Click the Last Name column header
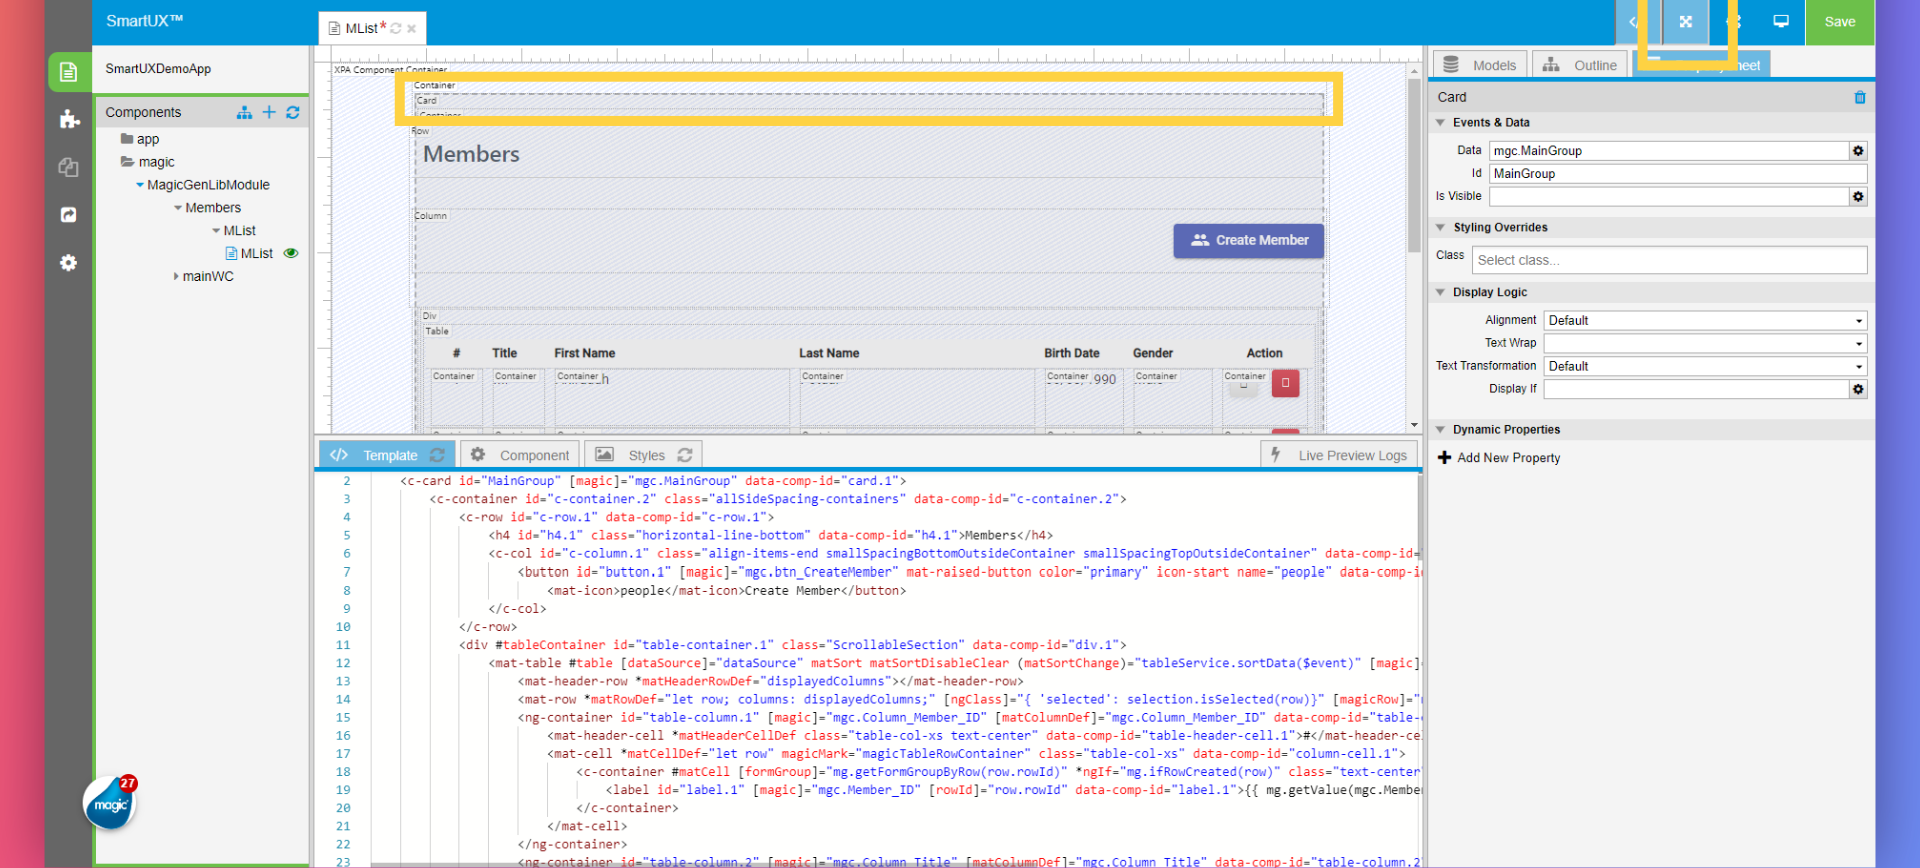This screenshot has height=868, width=1920. [x=829, y=354]
